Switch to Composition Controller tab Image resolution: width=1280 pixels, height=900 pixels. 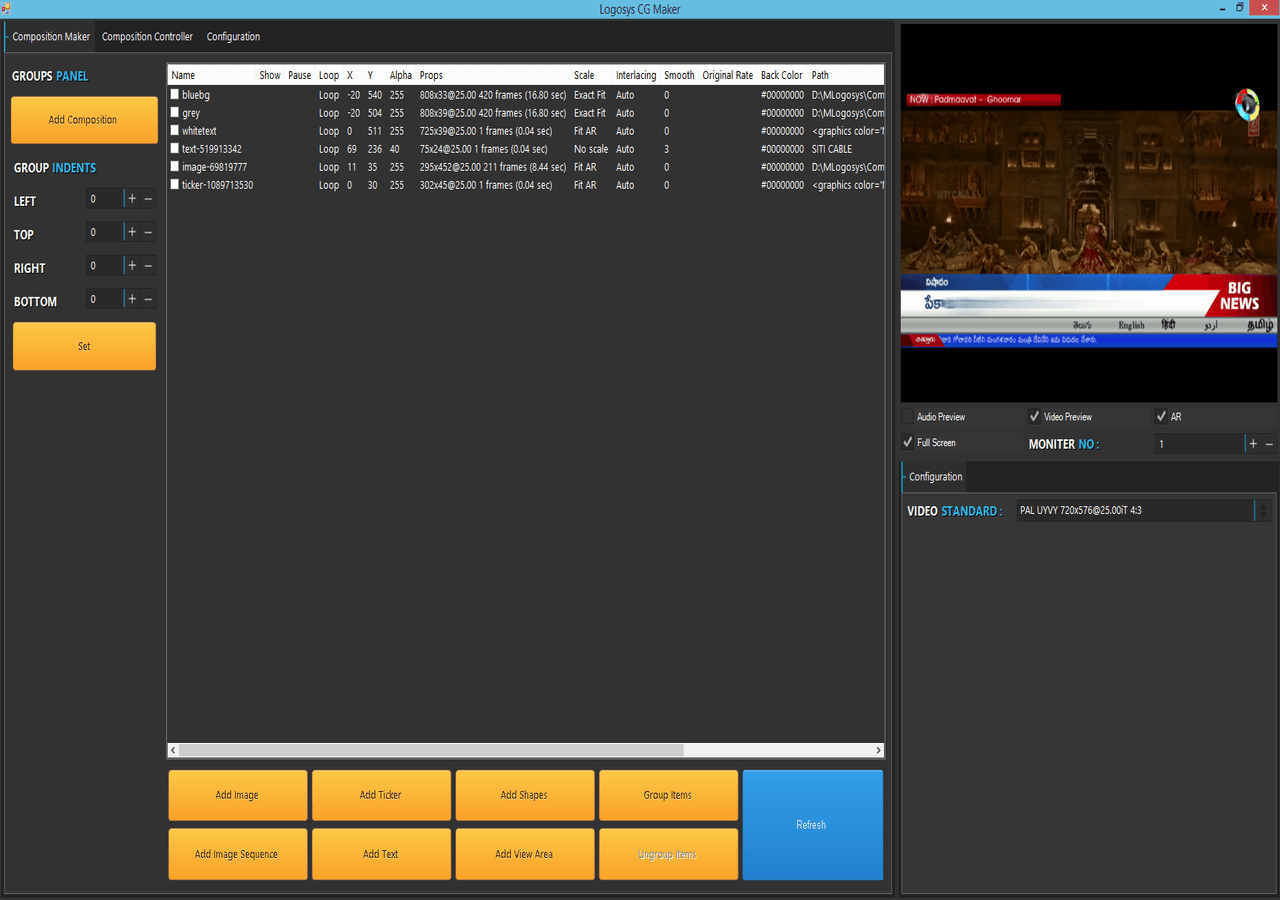147,37
